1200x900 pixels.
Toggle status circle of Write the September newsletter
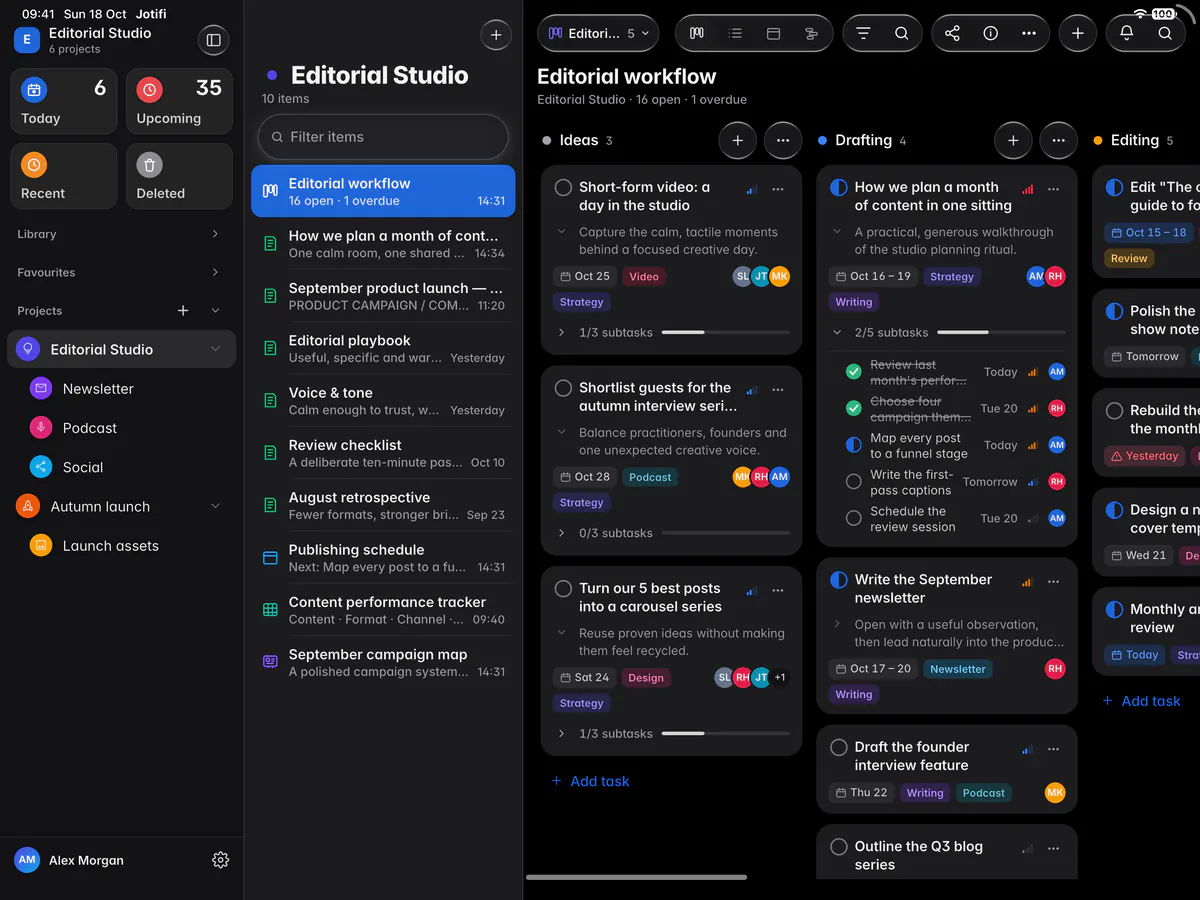click(x=839, y=580)
